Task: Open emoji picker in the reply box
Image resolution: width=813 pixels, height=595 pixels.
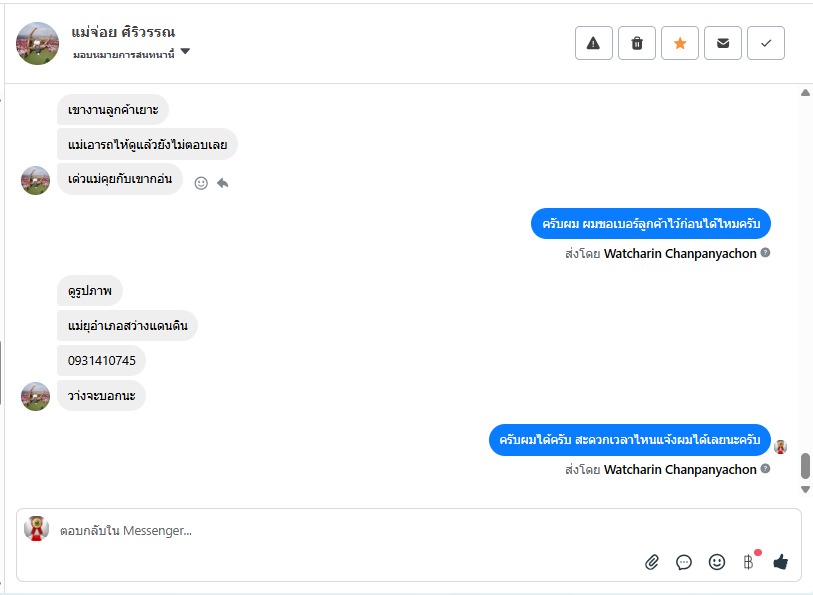Action: coord(716,562)
